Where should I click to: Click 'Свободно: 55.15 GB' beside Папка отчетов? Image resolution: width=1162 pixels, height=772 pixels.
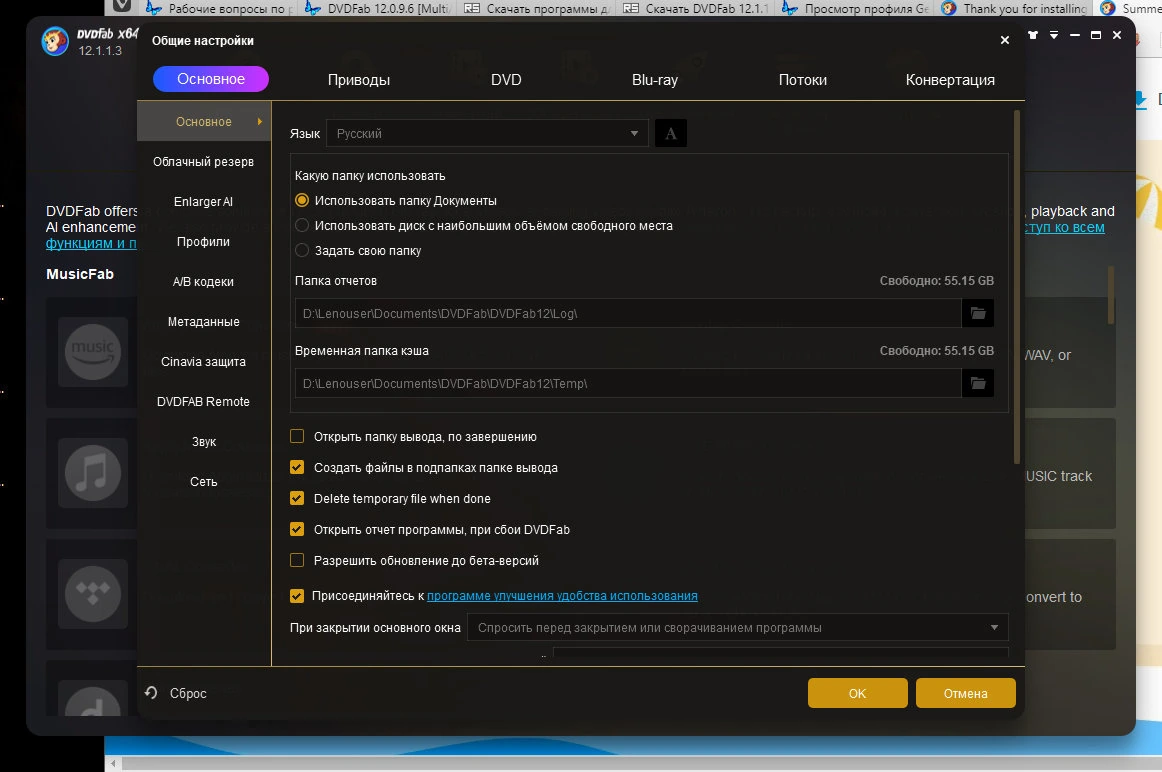tap(937, 281)
